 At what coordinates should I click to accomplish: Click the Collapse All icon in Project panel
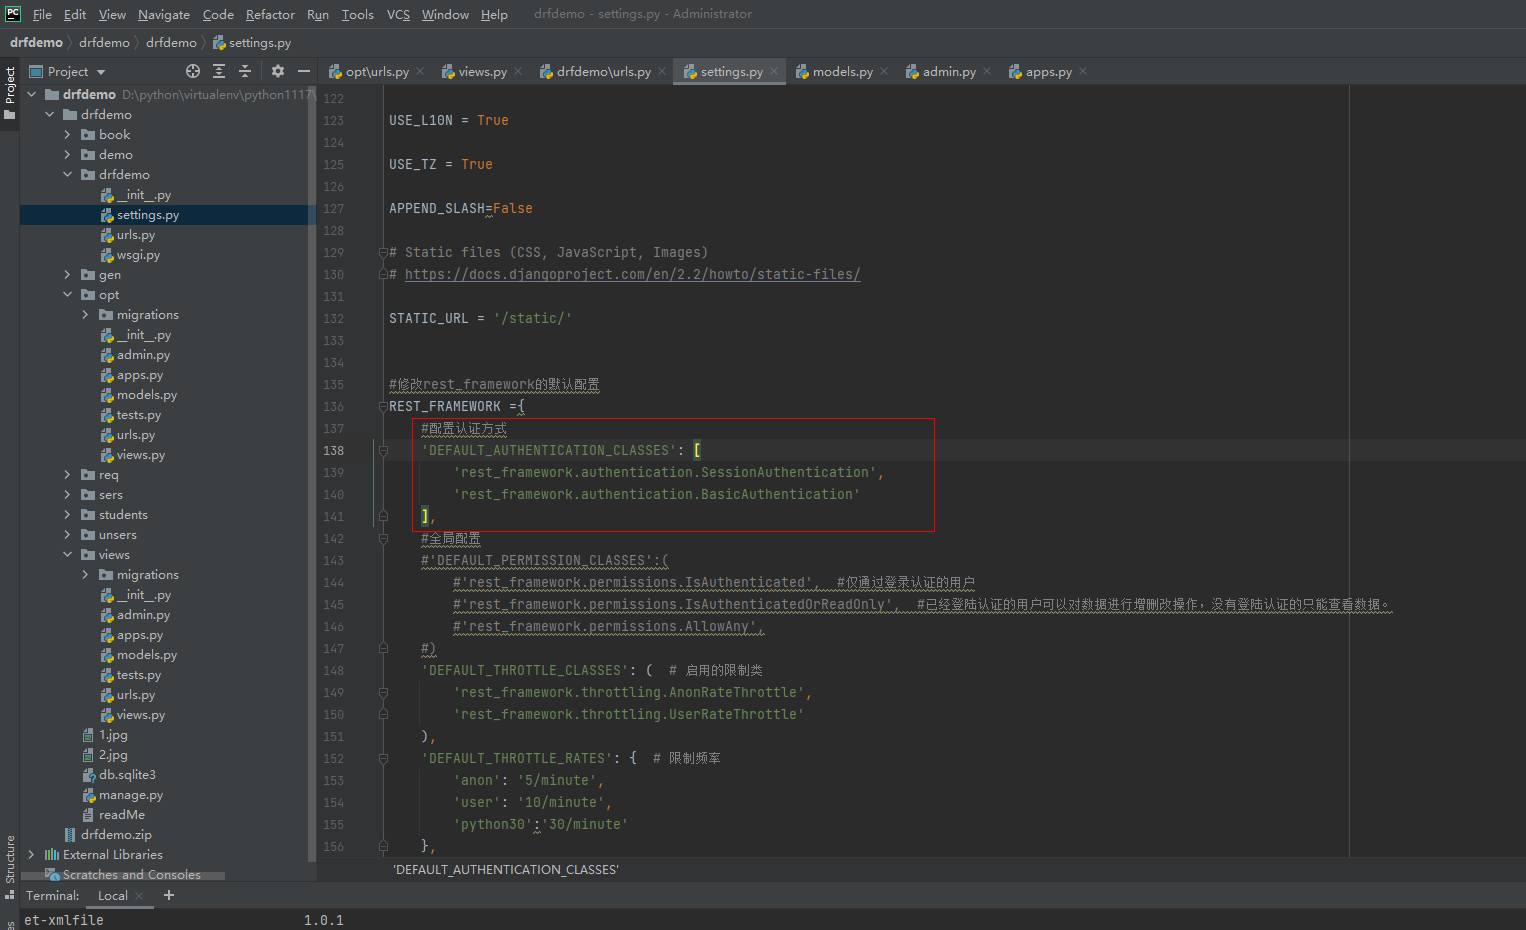coord(245,71)
